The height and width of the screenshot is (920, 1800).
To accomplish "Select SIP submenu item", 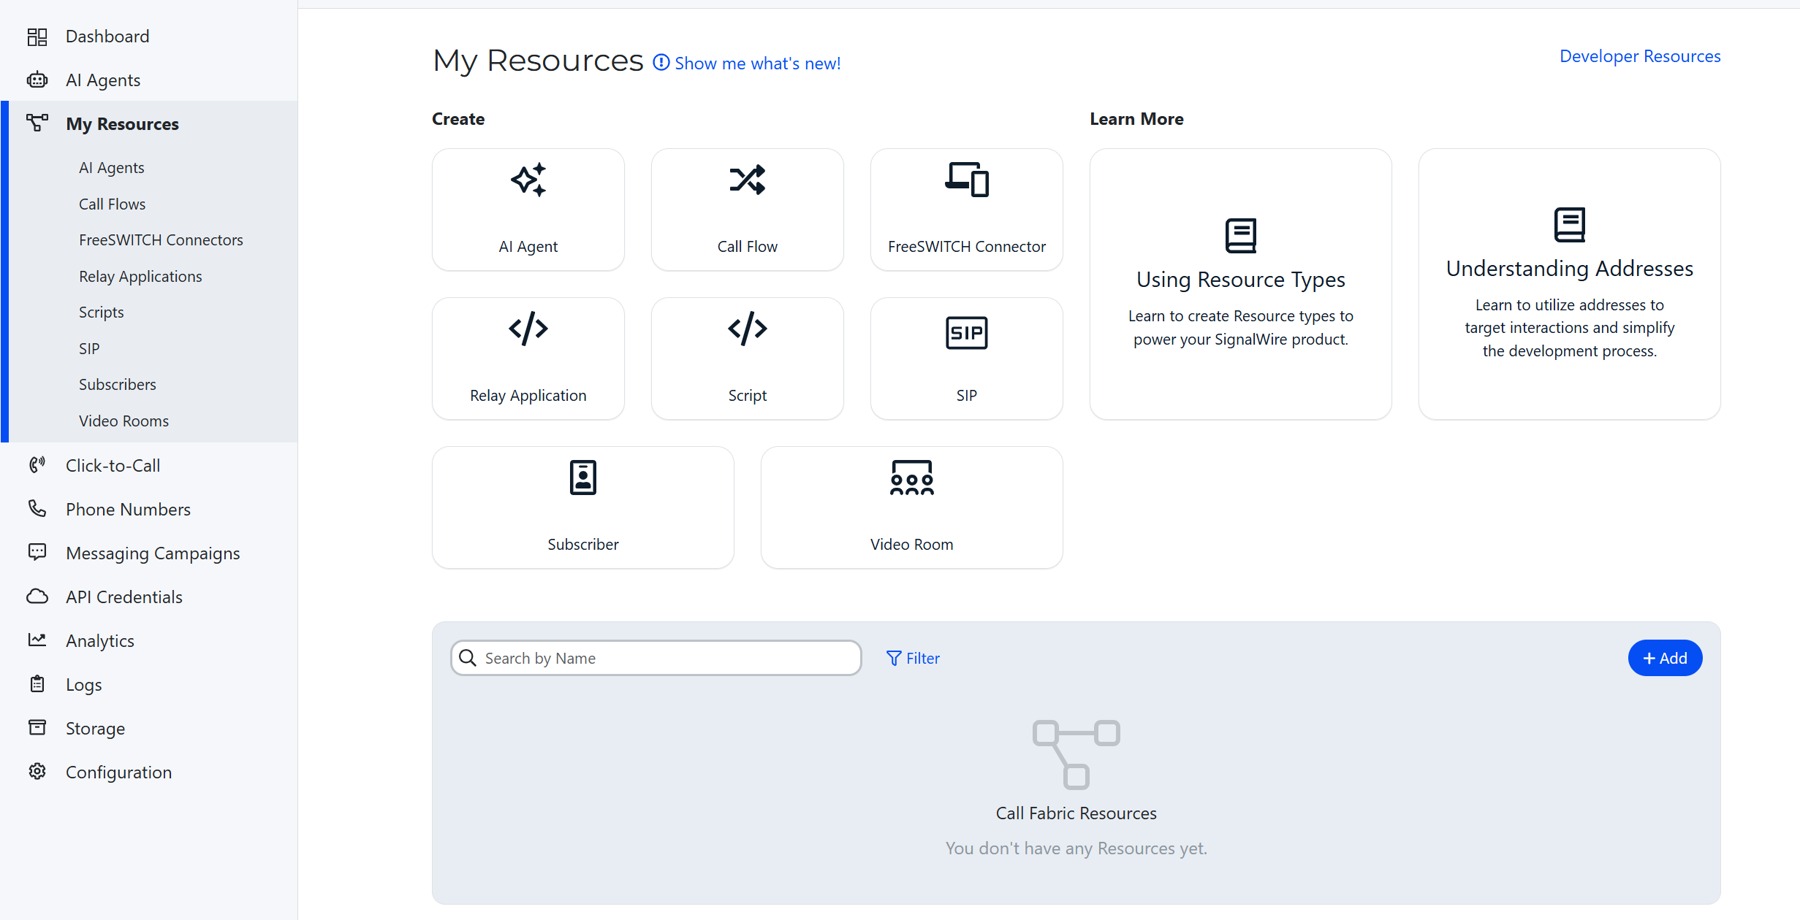I will [89, 348].
